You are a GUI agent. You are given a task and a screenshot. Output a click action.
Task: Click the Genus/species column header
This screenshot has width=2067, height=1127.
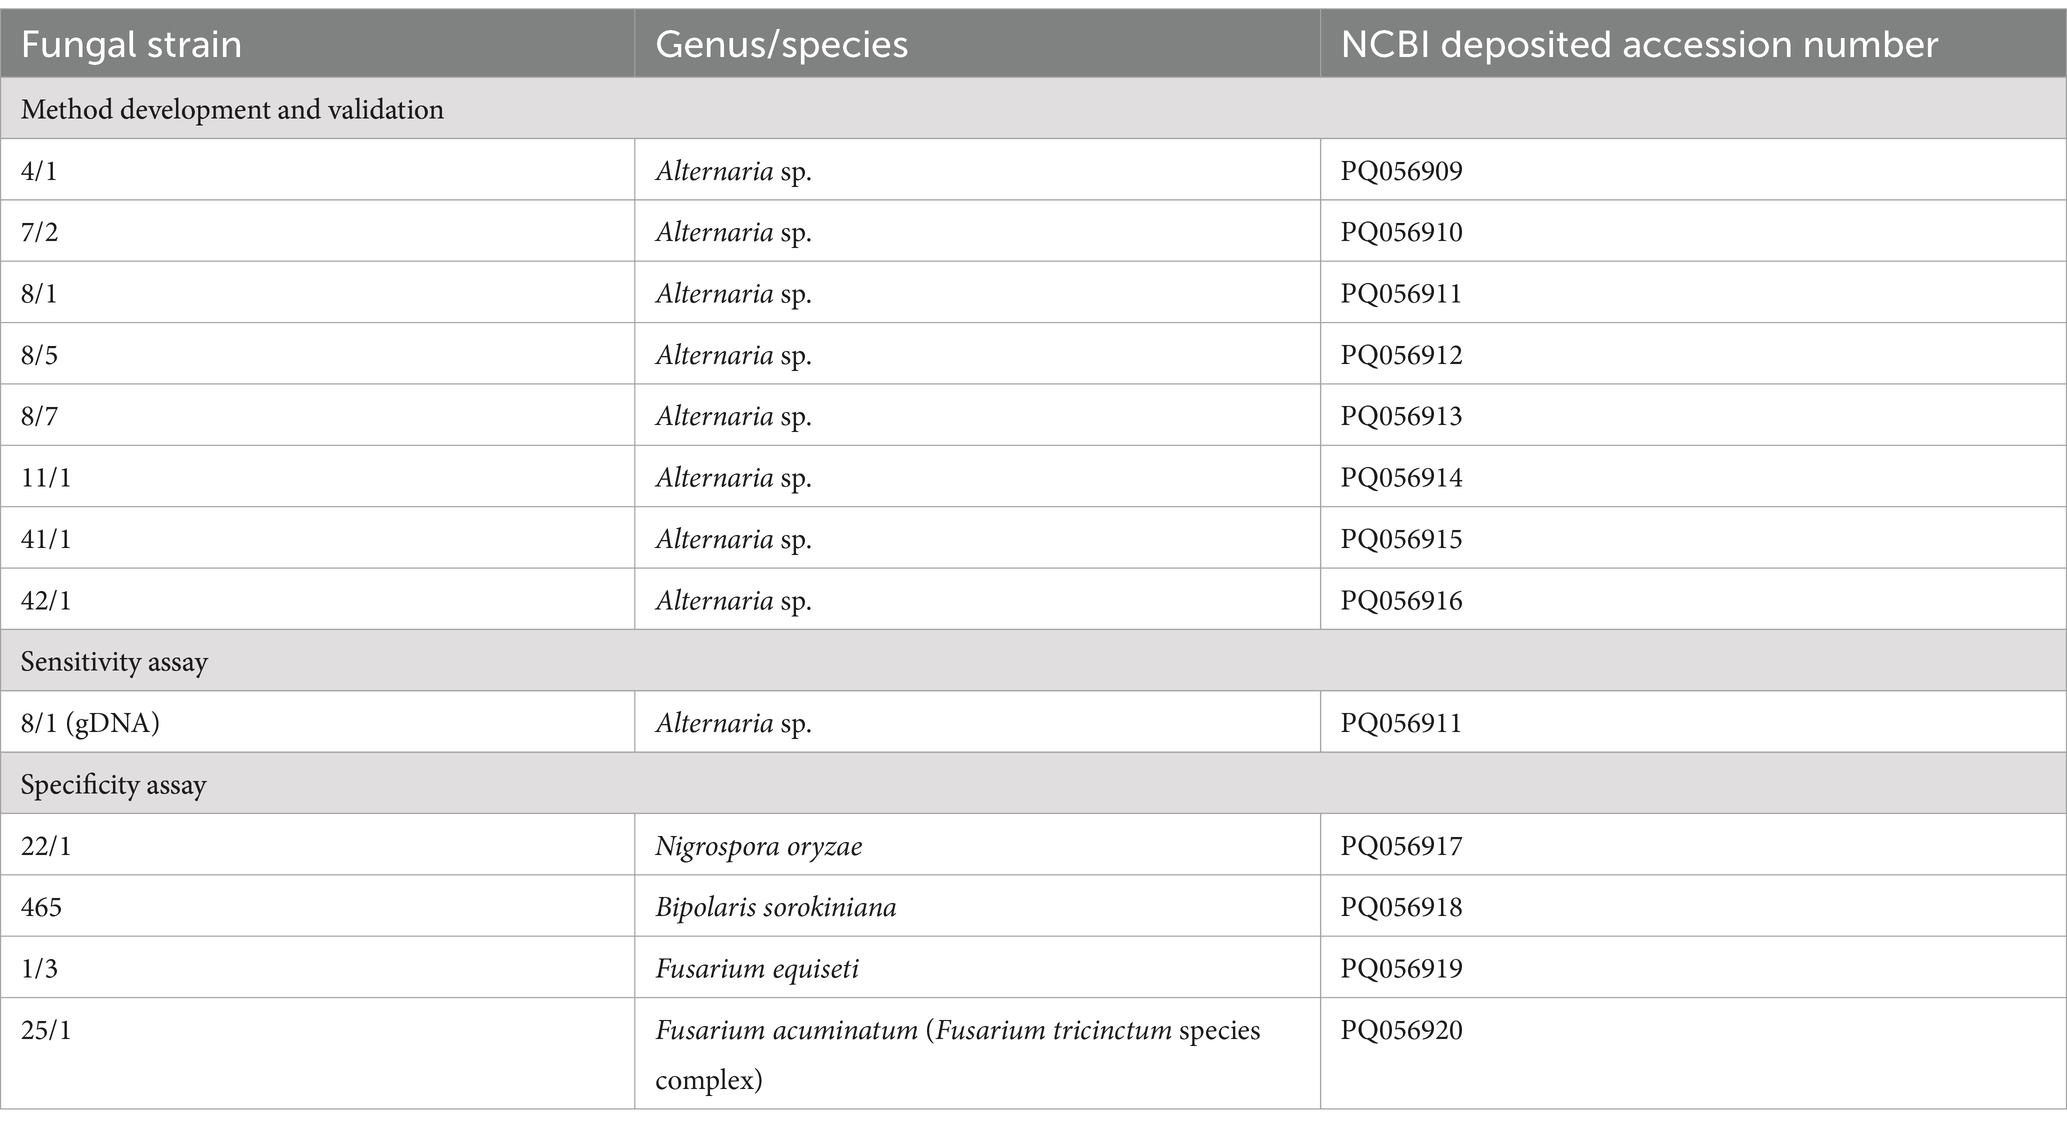(977, 44)
